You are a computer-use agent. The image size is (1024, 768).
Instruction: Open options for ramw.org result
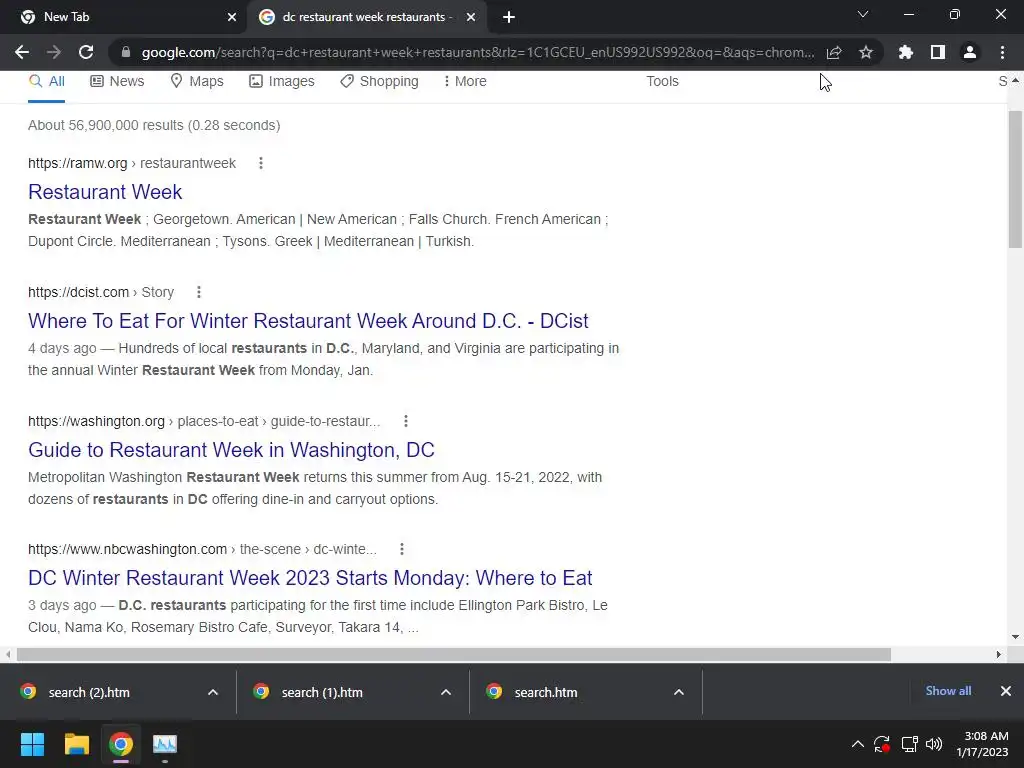(261, 163)
